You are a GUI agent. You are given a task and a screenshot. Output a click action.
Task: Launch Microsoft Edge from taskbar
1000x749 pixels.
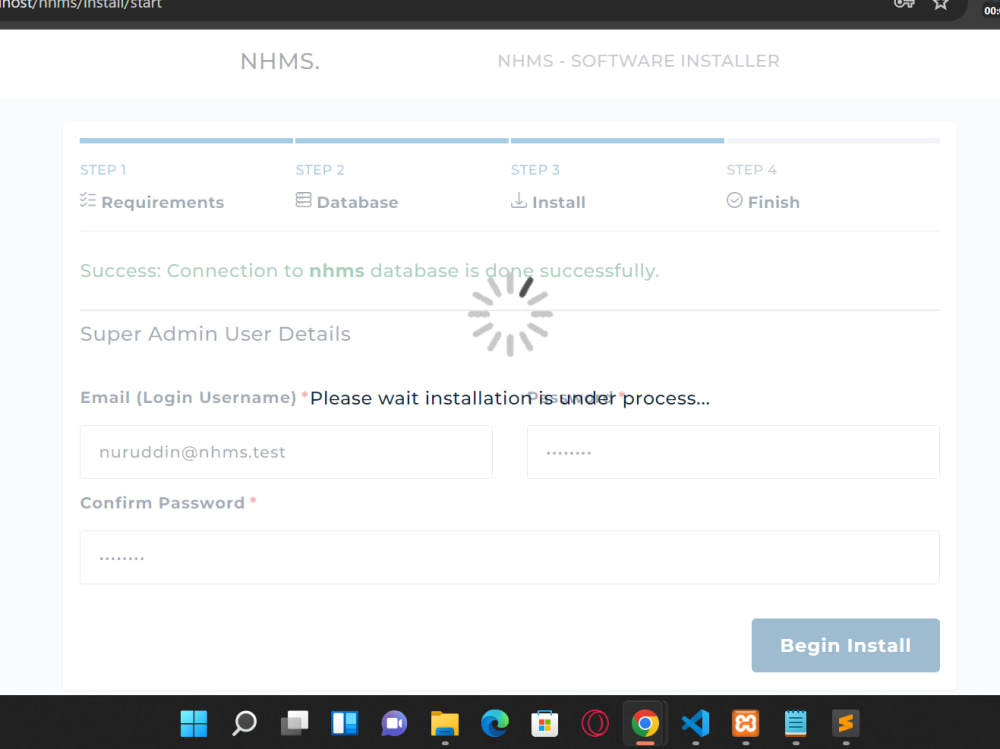tap(494, 723)
